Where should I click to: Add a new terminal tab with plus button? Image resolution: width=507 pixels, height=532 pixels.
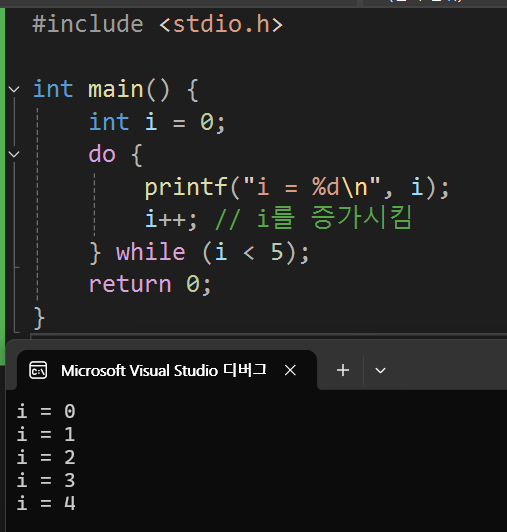tap(343, 370)
